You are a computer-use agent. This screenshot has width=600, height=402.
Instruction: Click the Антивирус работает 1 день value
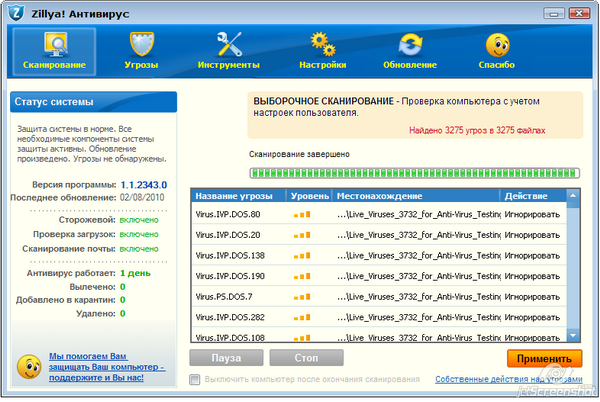tap(135, 273)
